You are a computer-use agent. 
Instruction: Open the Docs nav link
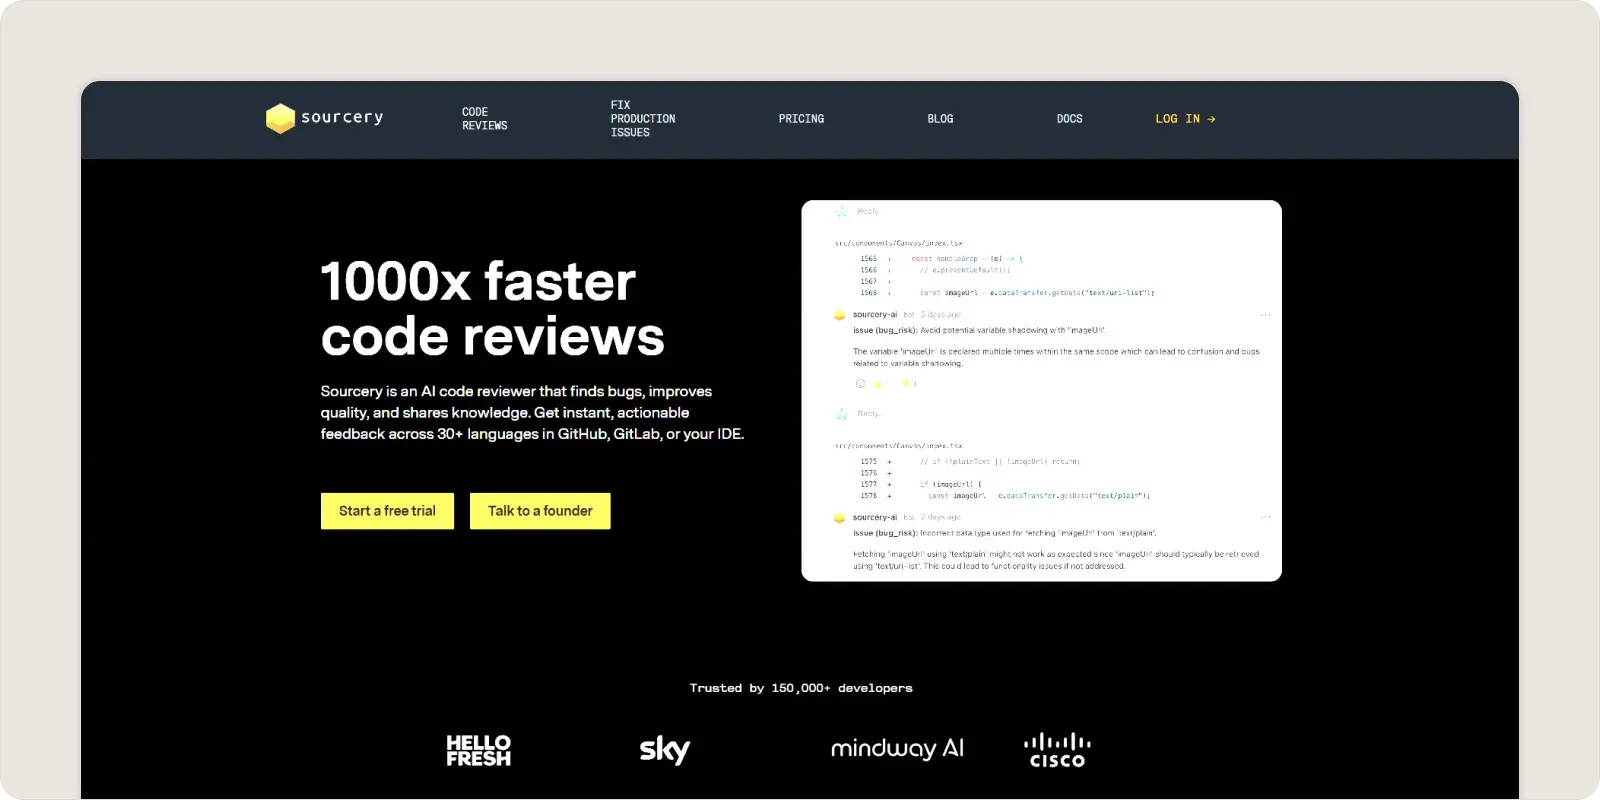tap(1070, 119)
